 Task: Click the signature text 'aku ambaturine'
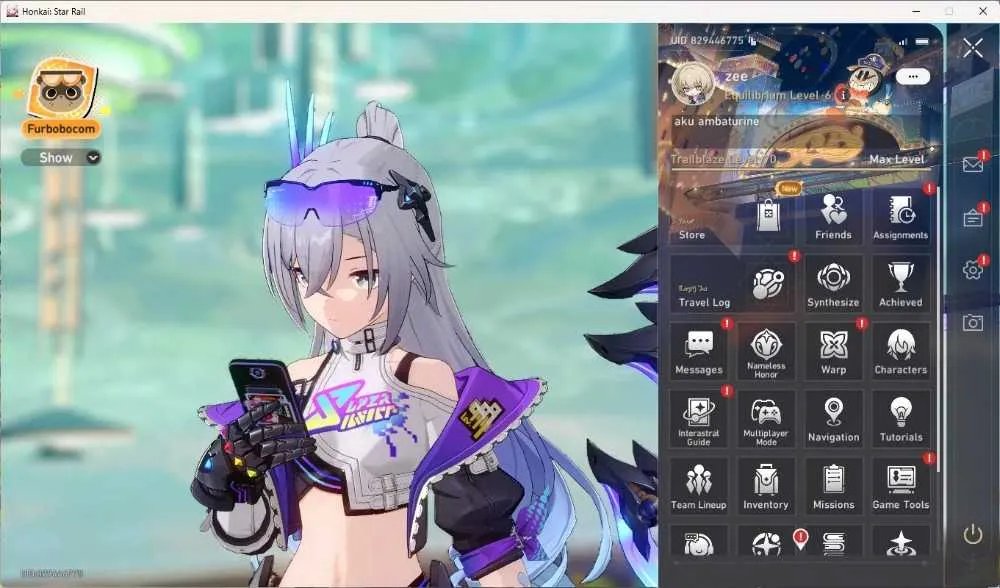tap(716, 121)
